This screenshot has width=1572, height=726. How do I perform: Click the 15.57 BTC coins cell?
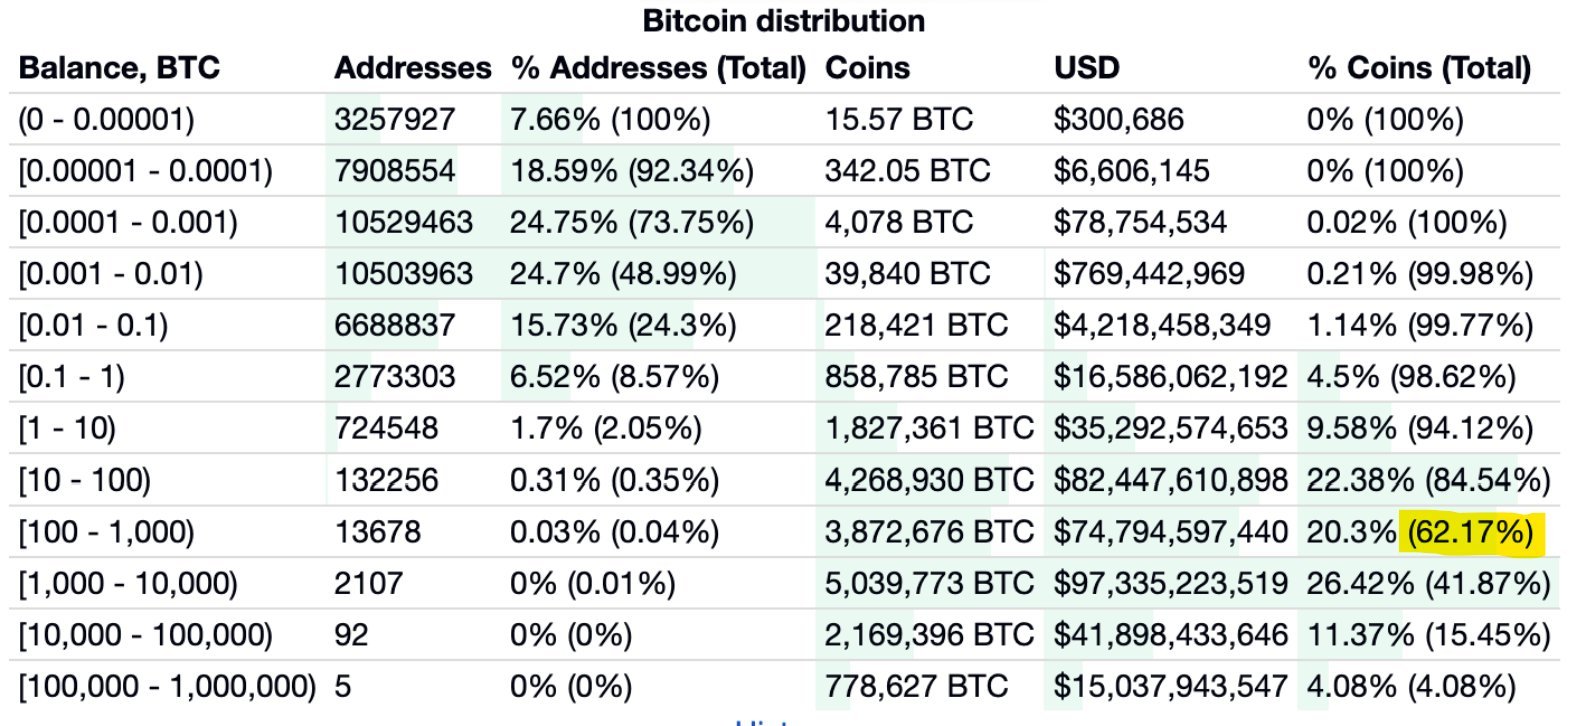click(899, 120)
